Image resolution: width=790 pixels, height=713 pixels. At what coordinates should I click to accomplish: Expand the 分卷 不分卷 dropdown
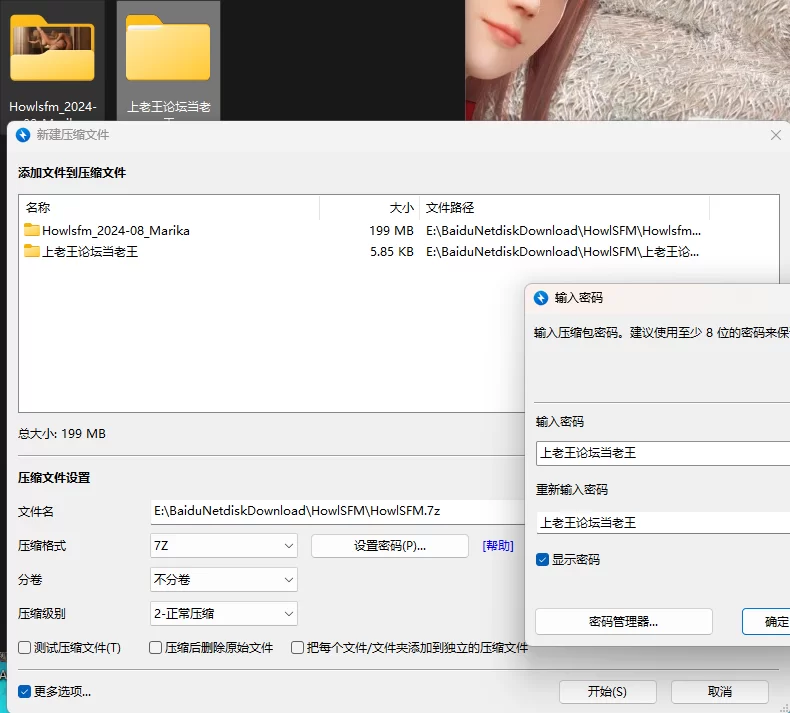coord(224,580)
